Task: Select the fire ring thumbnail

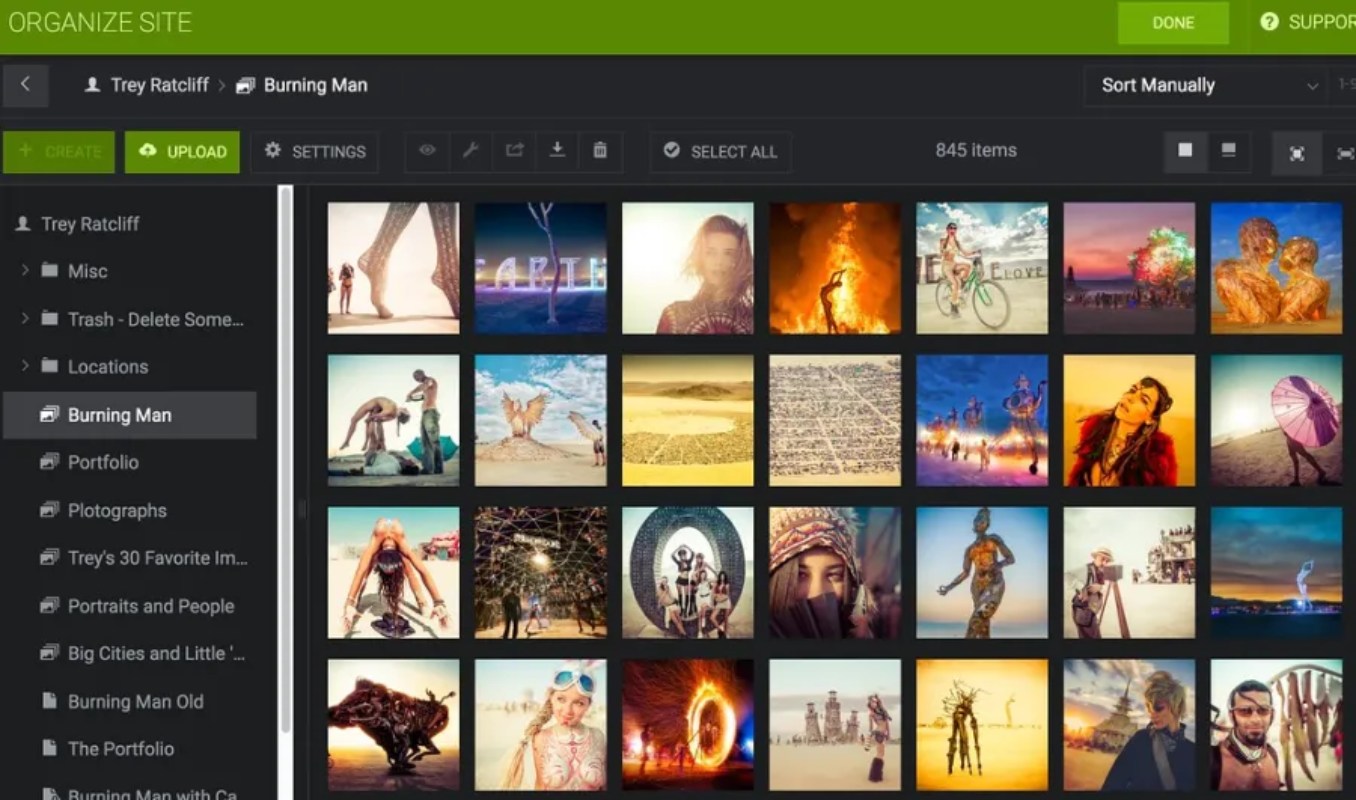Action: coord(688,725)
